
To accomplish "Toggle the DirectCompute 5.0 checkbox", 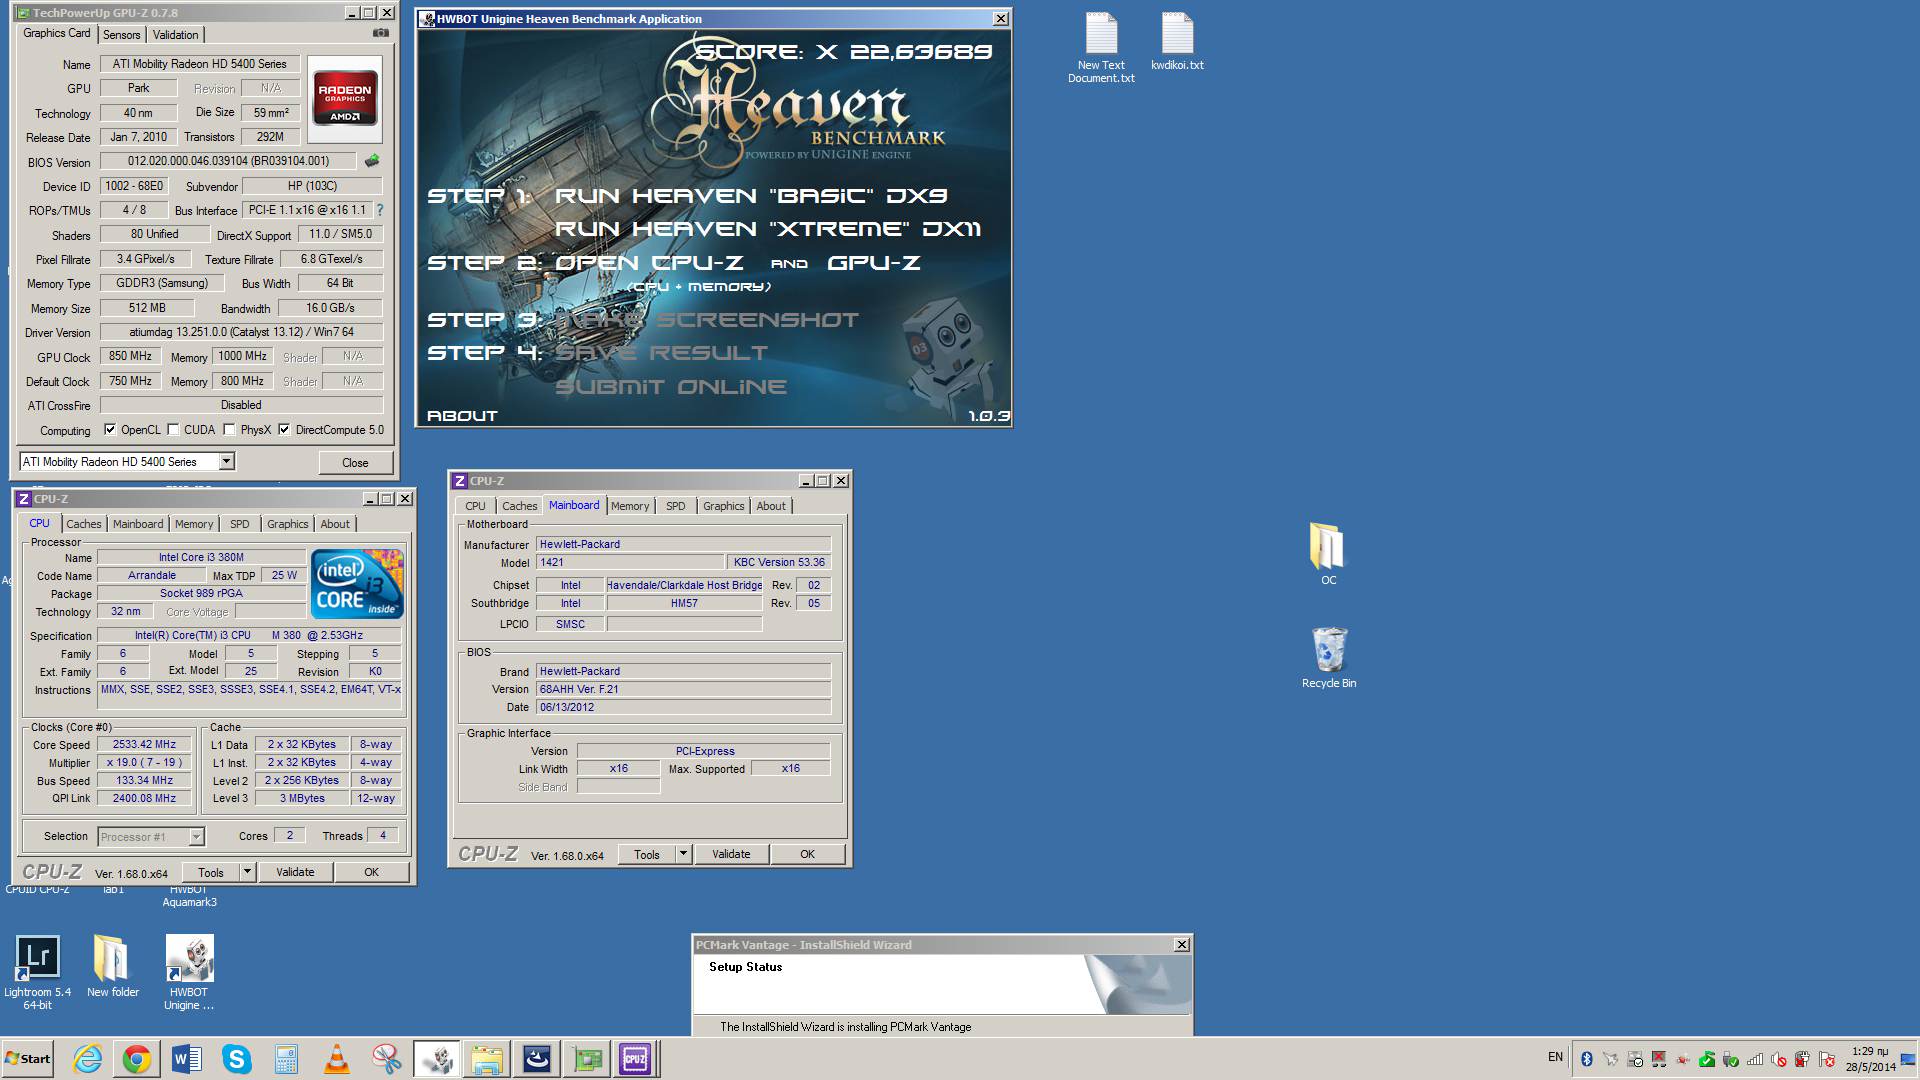I will click(x=284, y=430).
